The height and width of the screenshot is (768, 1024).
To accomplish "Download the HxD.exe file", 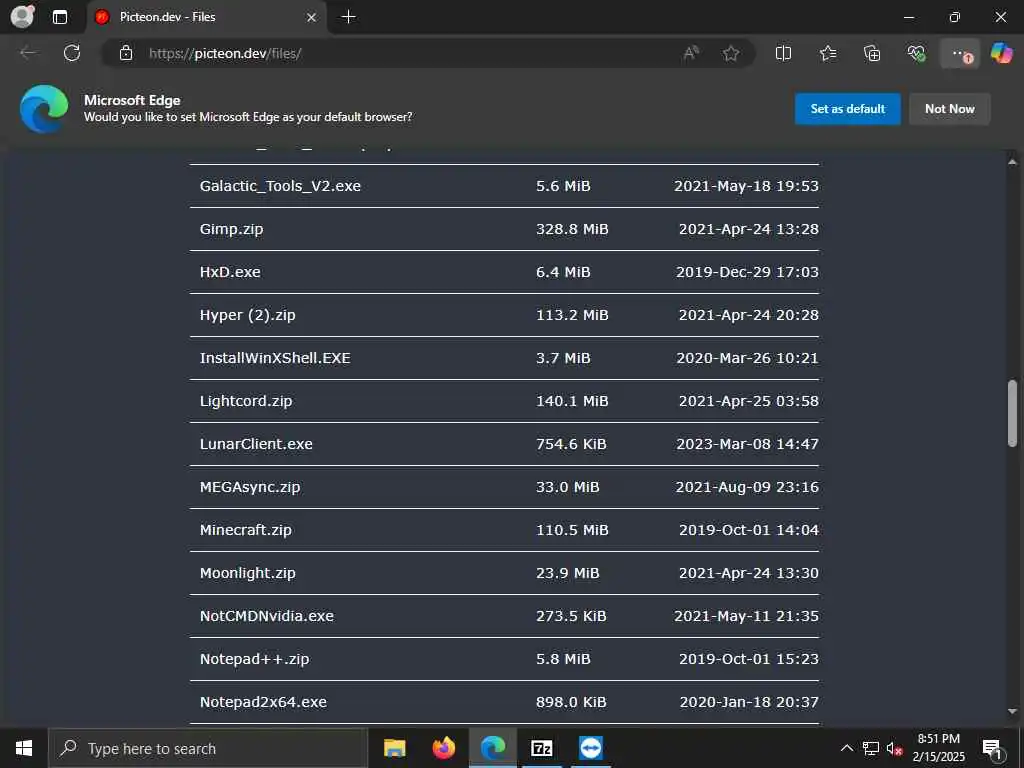I will tap(230, 272).
